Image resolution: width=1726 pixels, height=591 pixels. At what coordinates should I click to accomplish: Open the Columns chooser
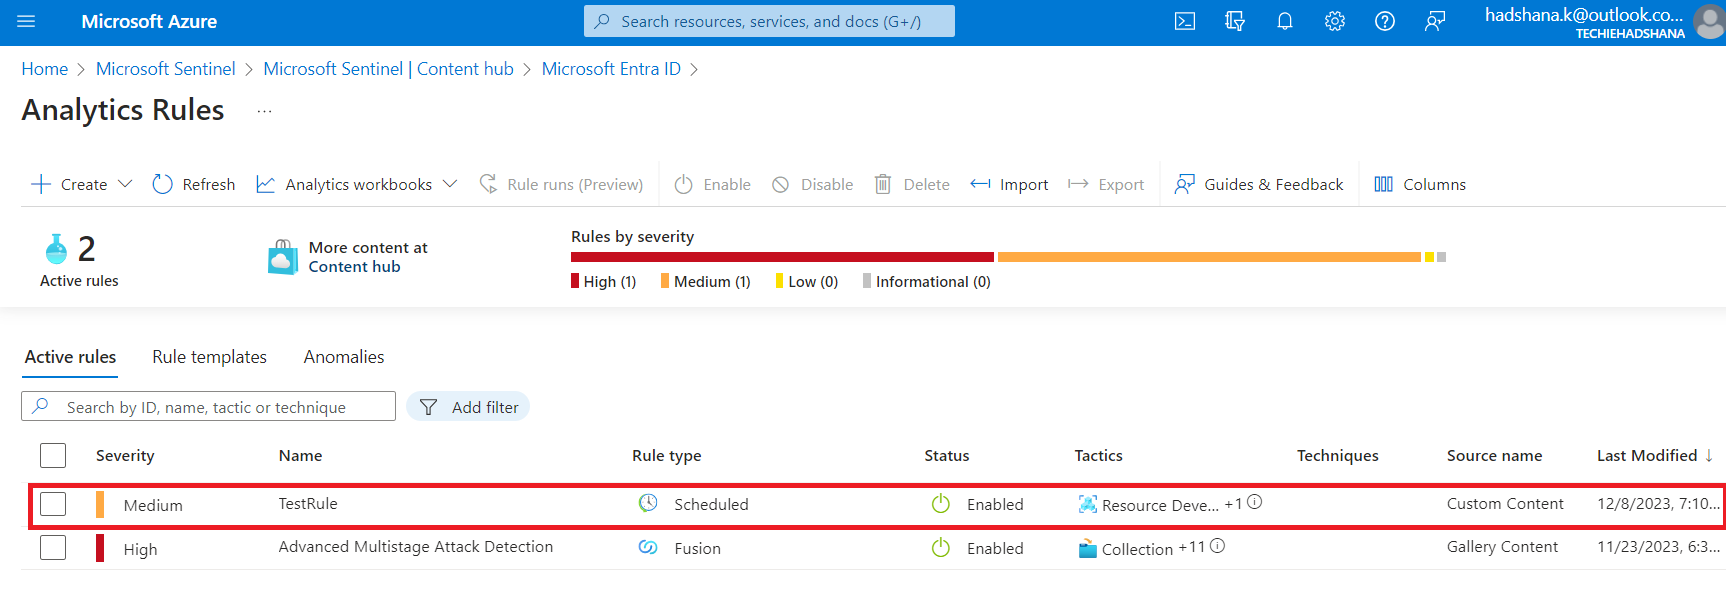(x=1420, y=184)
